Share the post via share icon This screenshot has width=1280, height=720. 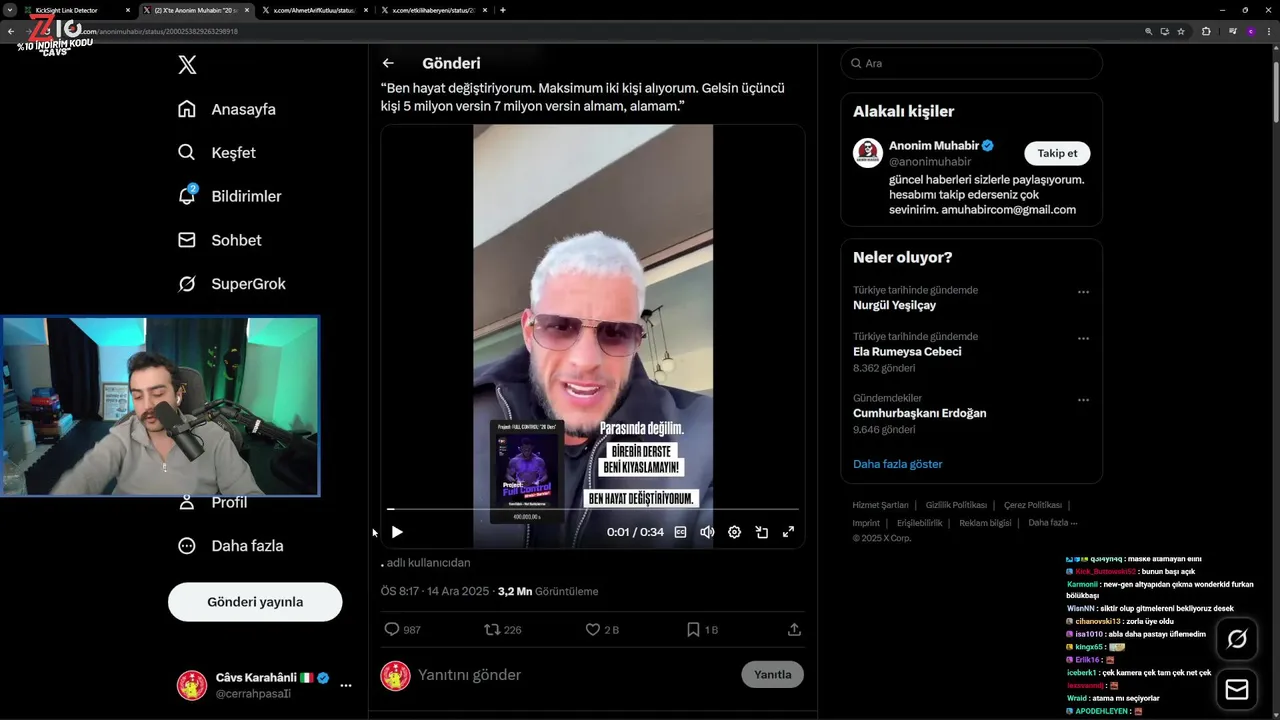[x=794, y=630]
